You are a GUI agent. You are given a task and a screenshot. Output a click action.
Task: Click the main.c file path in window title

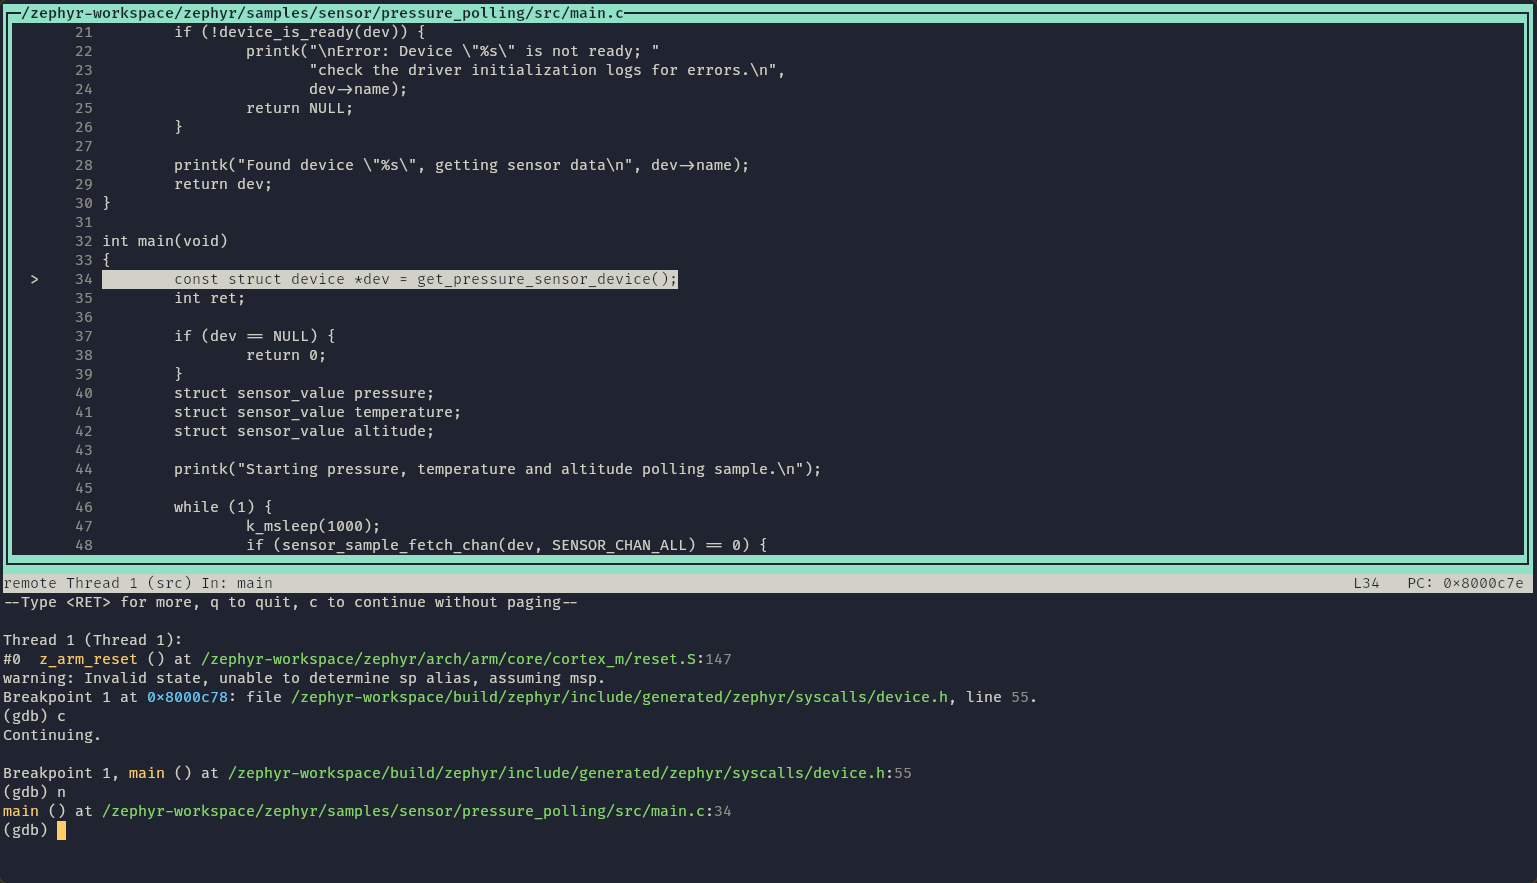[x=324, y=13]
